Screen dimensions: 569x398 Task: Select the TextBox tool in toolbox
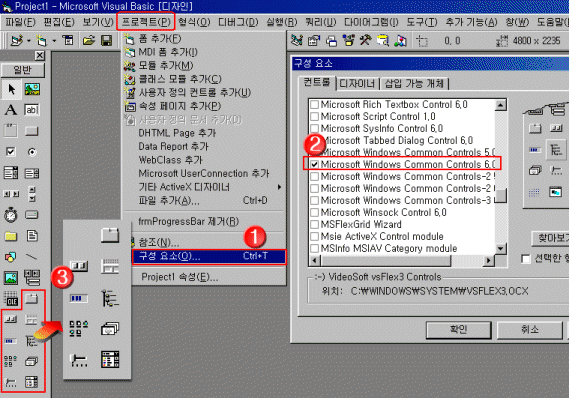click(32, 110)
